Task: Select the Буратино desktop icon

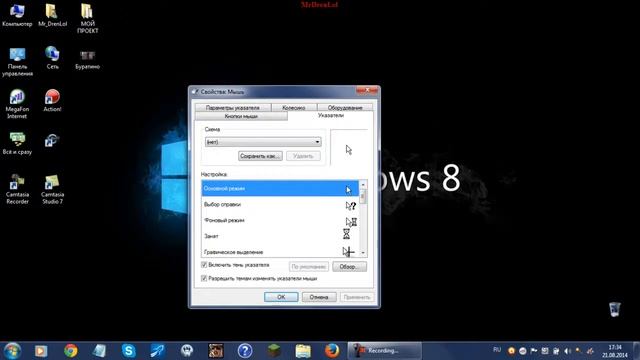Action: point(87,59)
